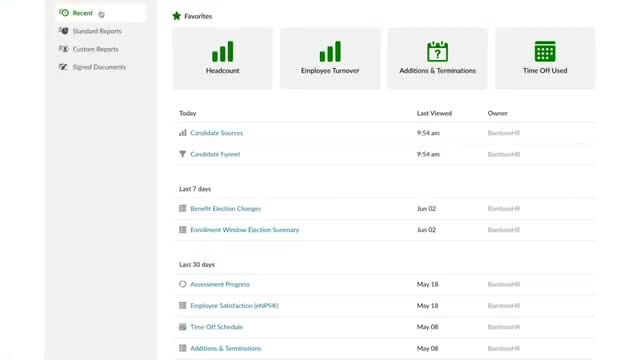Click the Headcount bar chart icon

point(222,51)
